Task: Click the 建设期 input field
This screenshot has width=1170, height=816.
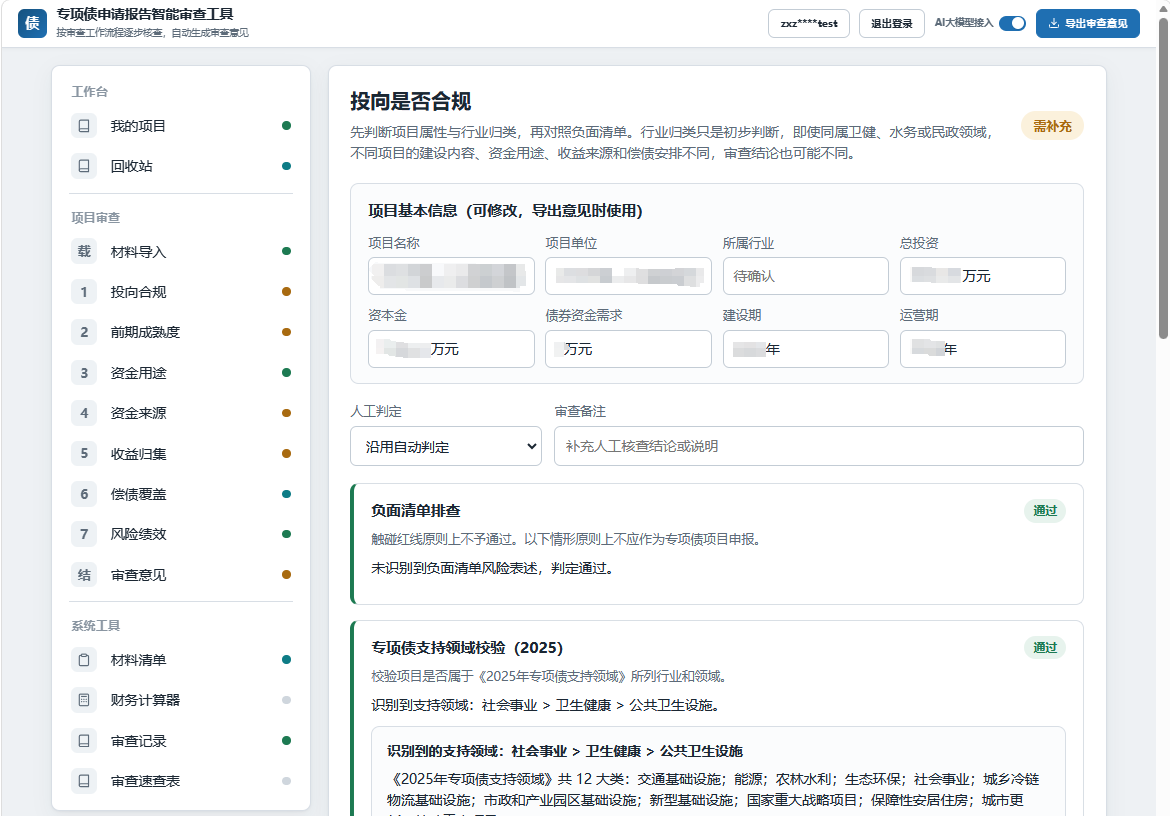Action: [806, 349]
